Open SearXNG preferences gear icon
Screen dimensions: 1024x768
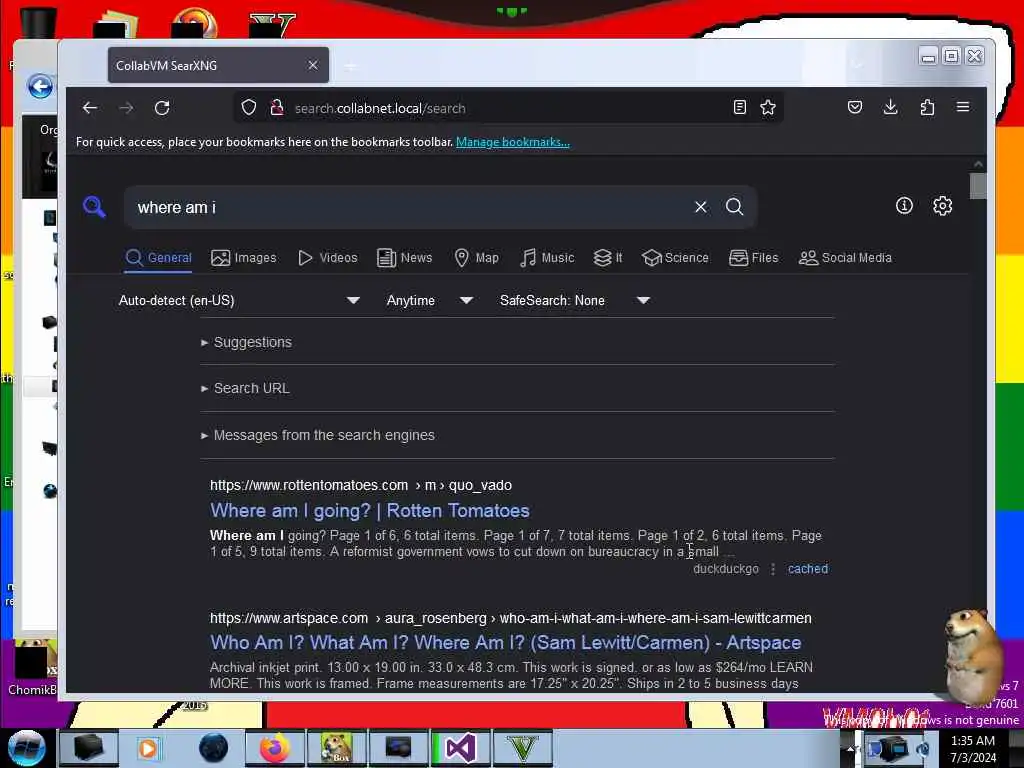942,206
